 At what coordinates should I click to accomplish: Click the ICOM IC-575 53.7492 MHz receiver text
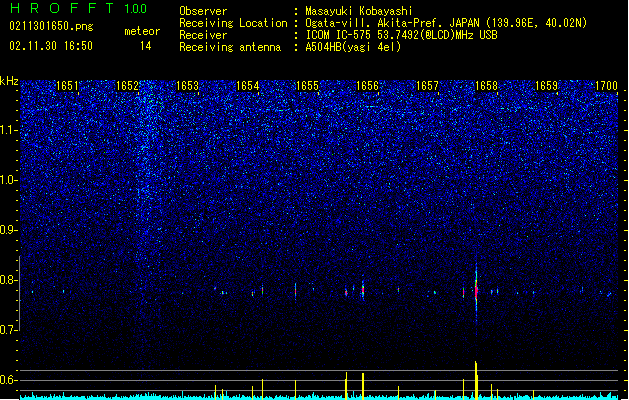pos(402,35)
